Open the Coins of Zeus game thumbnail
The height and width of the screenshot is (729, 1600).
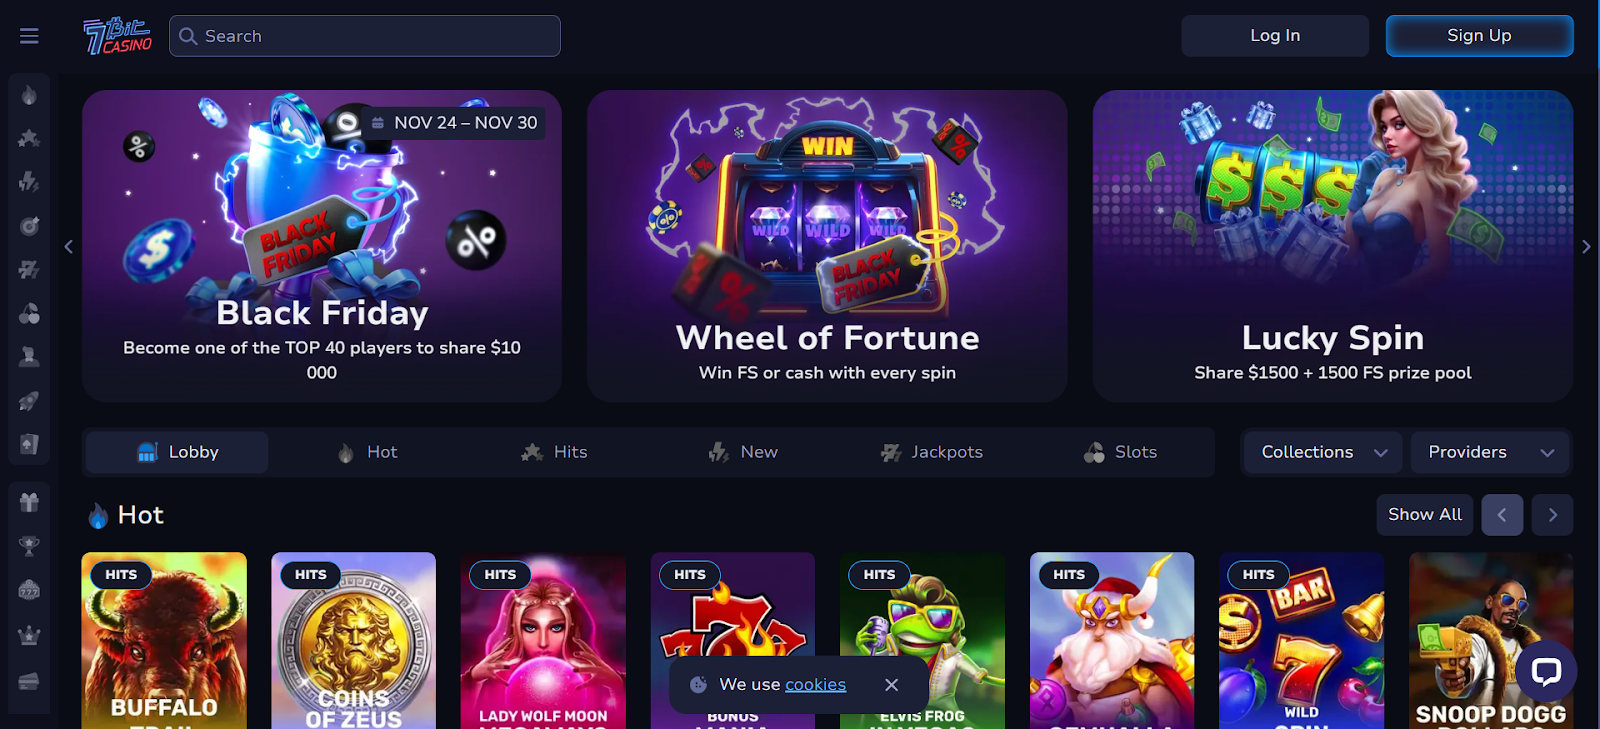[x=353, y=640]
